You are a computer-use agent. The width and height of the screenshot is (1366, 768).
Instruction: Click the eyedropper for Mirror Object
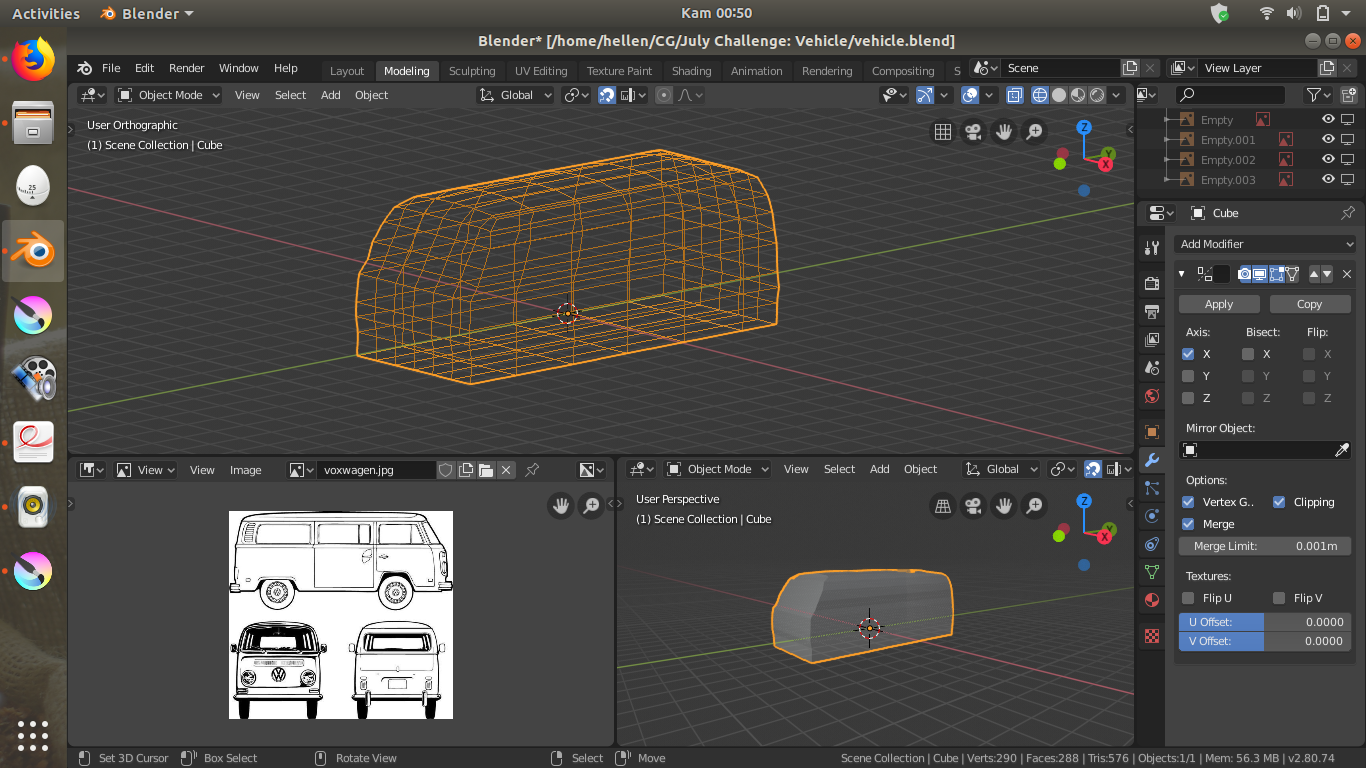(x=1342, y=451)
